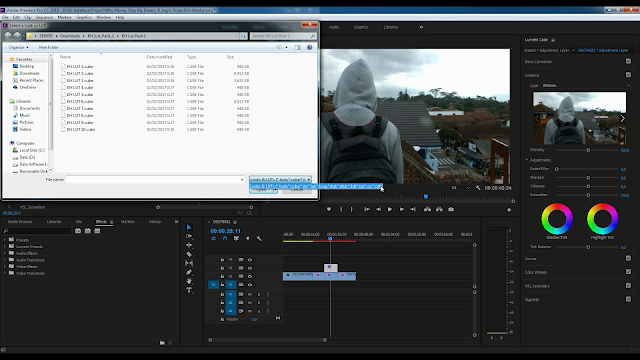The image size is (640, 360).
Task: Select the Hand tool
Action: 189,281
